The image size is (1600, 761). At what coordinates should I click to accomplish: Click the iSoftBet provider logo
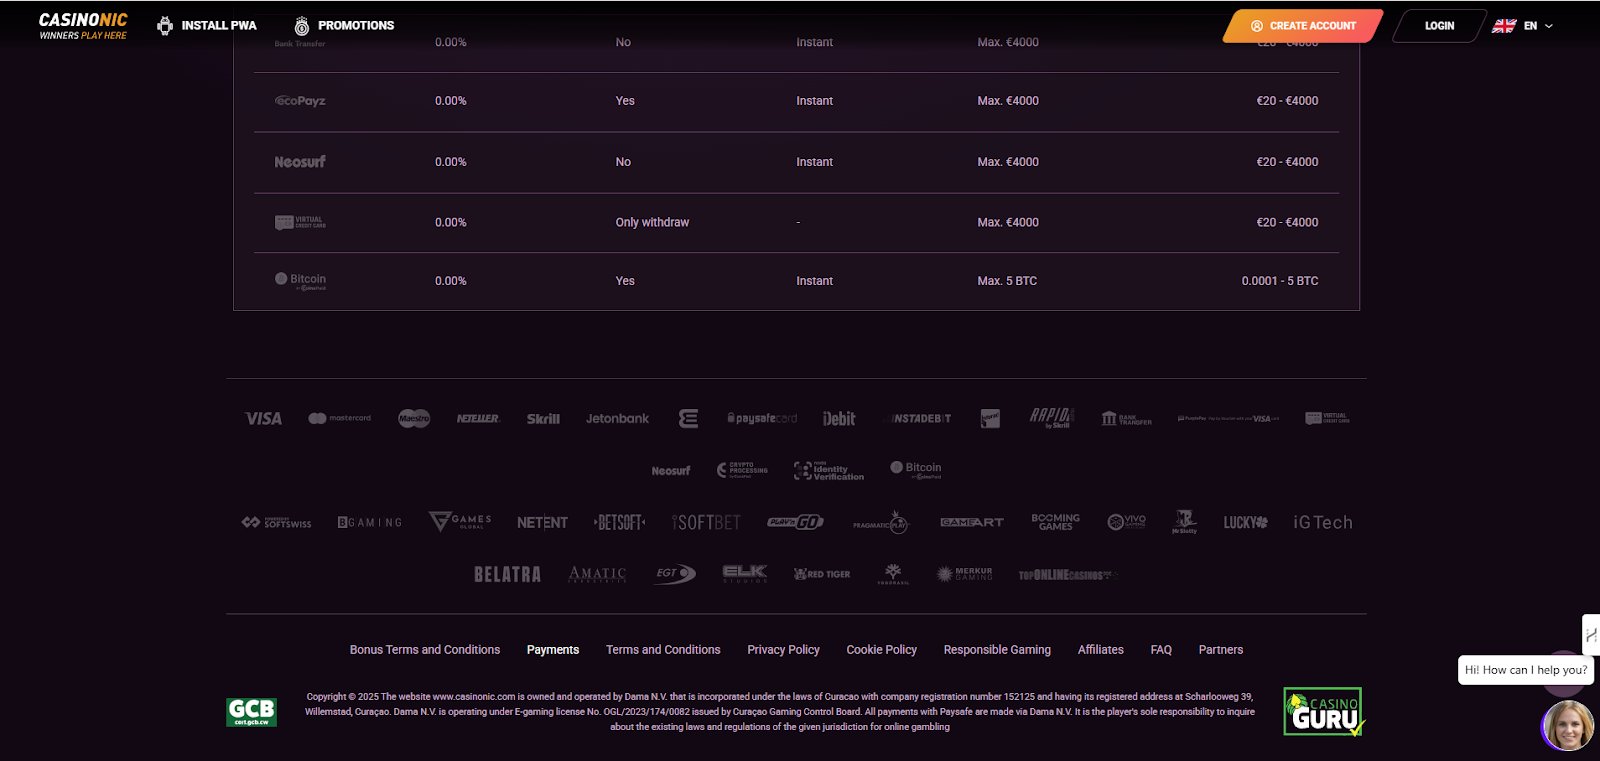[x=706, y=523]
